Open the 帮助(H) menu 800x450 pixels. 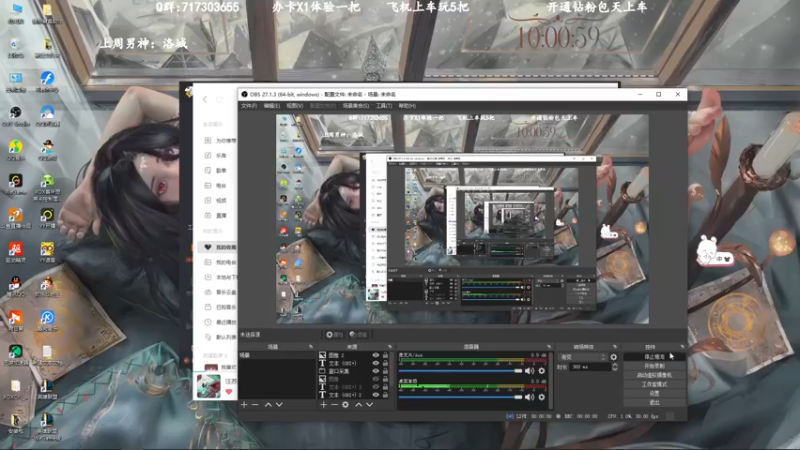[x=407, y=106]
